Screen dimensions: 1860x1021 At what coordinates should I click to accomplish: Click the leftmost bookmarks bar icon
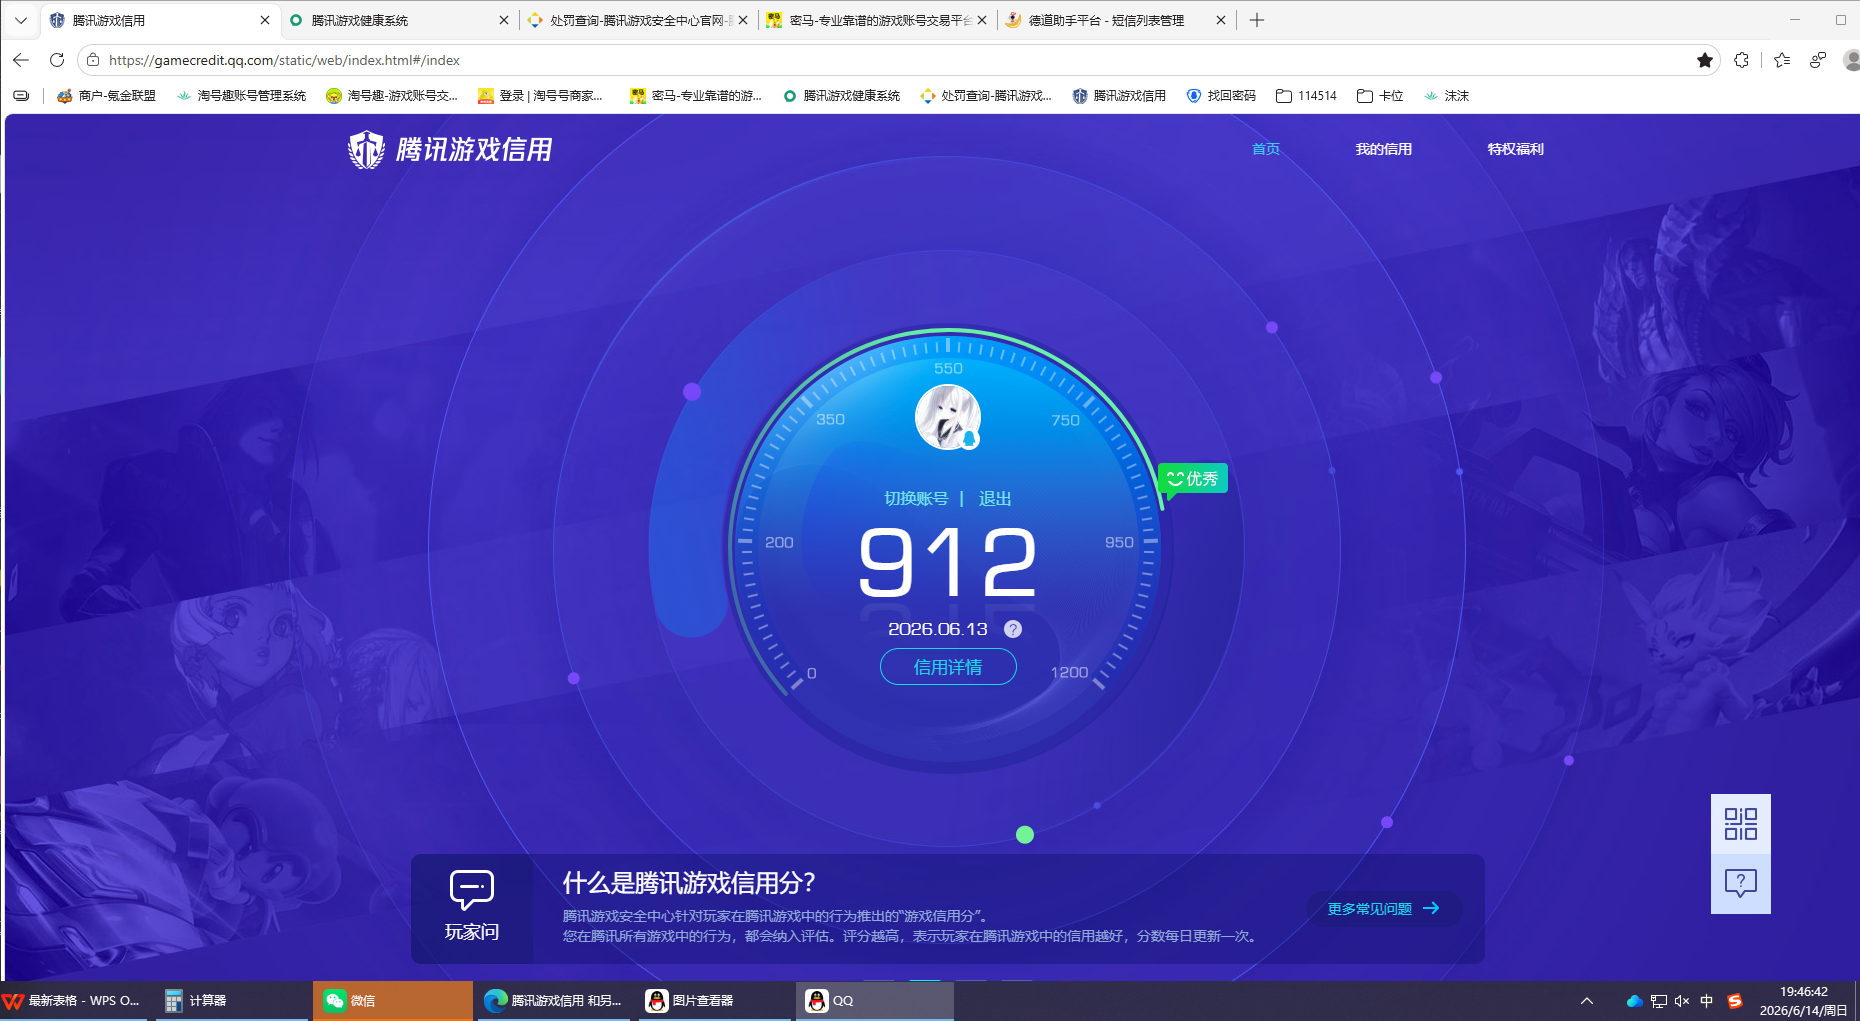21,96
